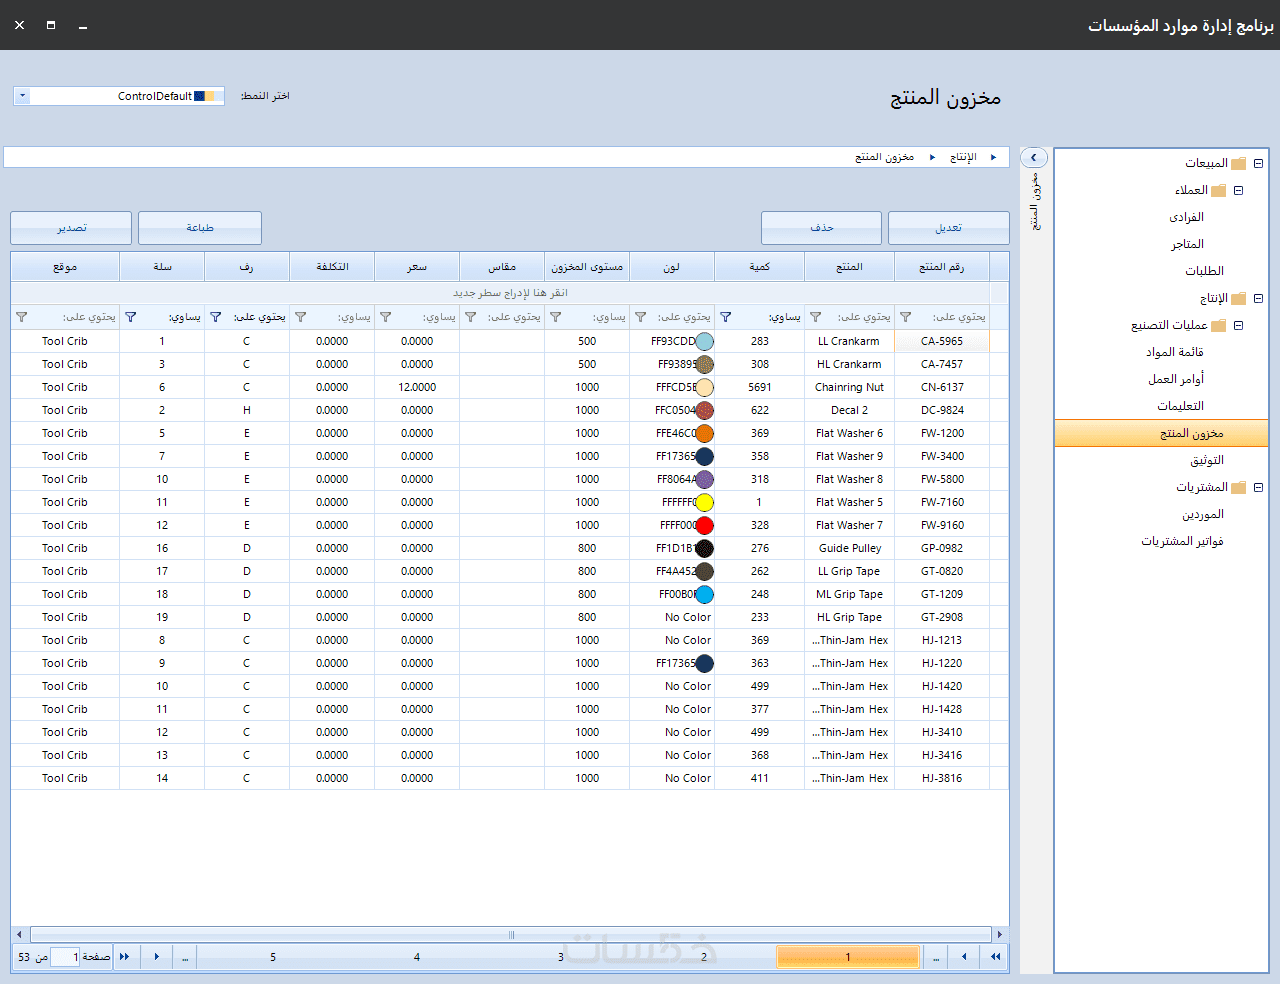Collapse the 'المشتريات' tree node
Image resolution: width=1280 pixels, height=984 pixels.
pyautogui.click(x=1259, y=487)
